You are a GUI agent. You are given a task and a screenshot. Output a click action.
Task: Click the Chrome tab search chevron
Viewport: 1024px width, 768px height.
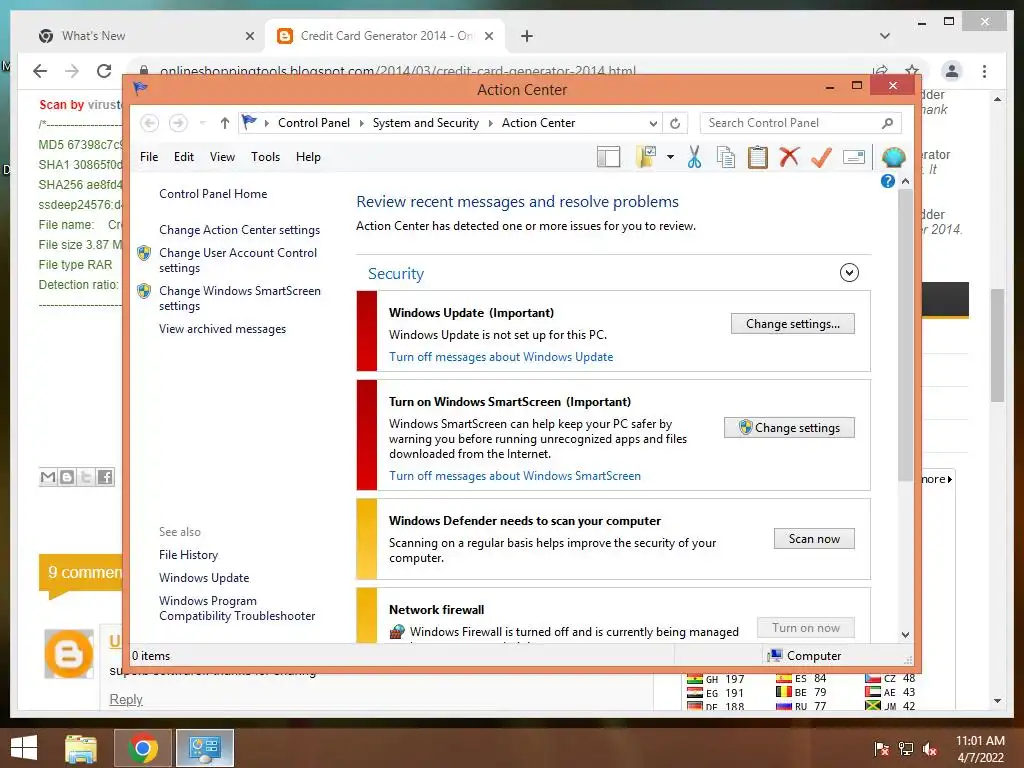tap(885, 36)
